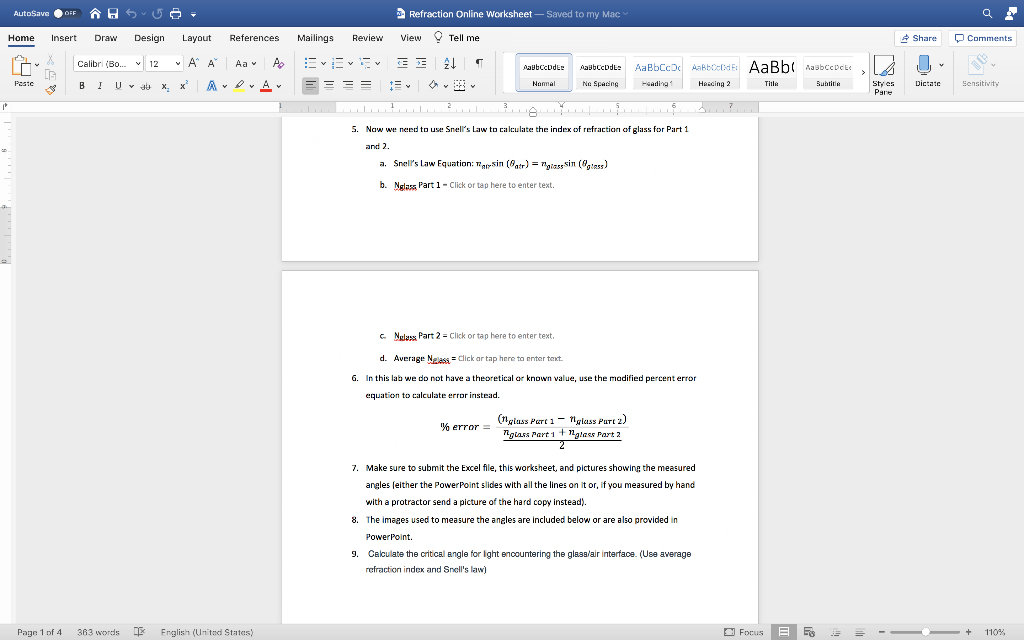1024x640 pixels.
Task: Switch to Web Layout view in status bar
Action: [x=809, y=632]
